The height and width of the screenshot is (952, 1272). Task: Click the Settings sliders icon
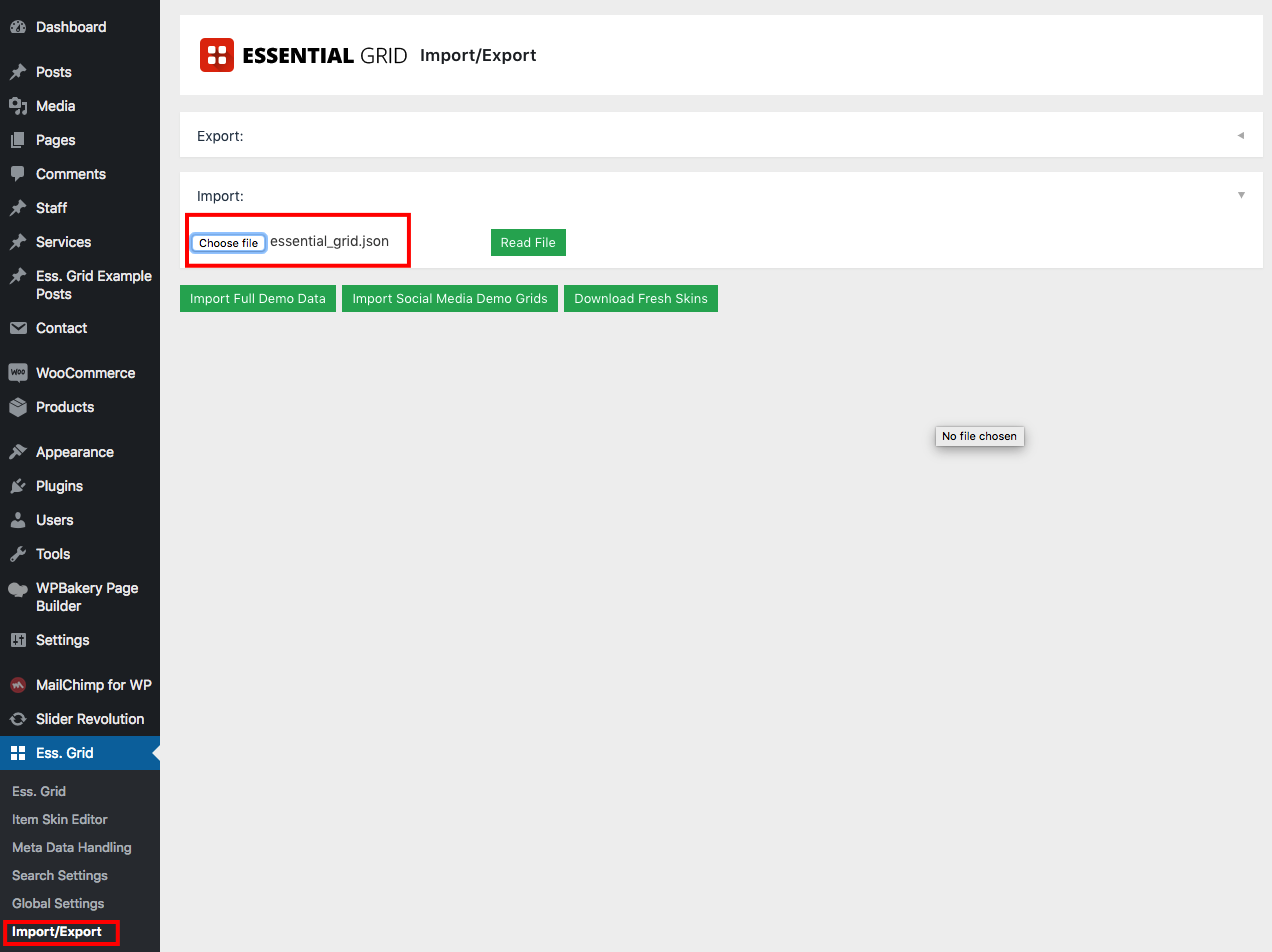tap(18, 640)
